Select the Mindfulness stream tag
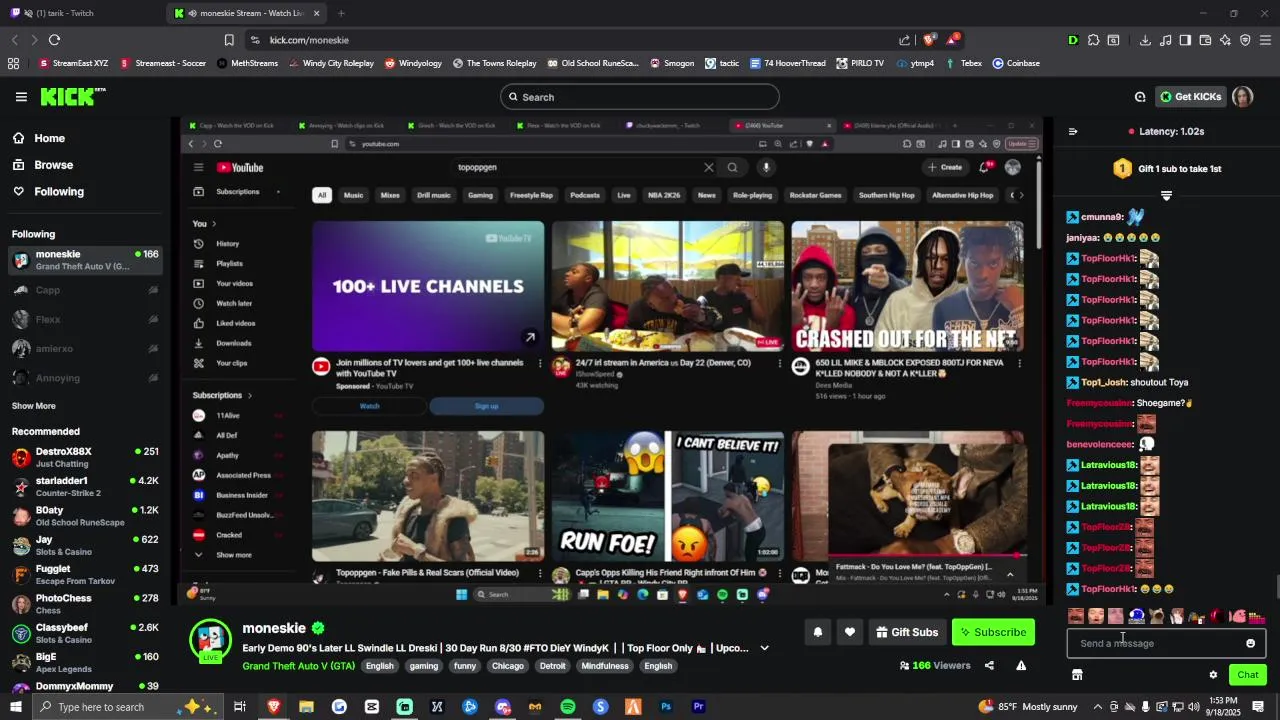The image size is (1280, 720). coord(605,666)
